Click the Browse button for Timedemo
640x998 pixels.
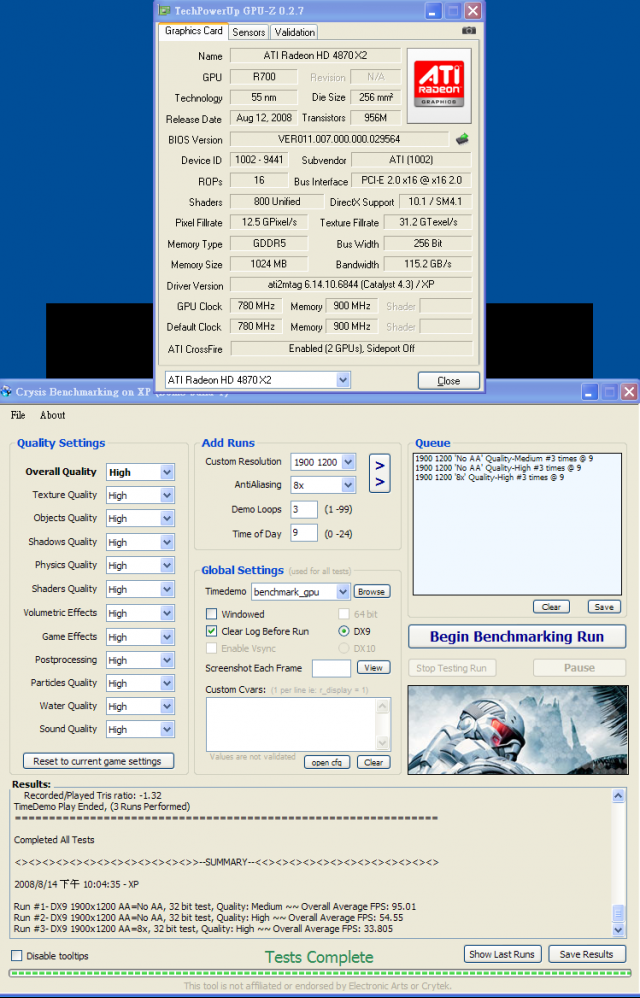point(372,591)
